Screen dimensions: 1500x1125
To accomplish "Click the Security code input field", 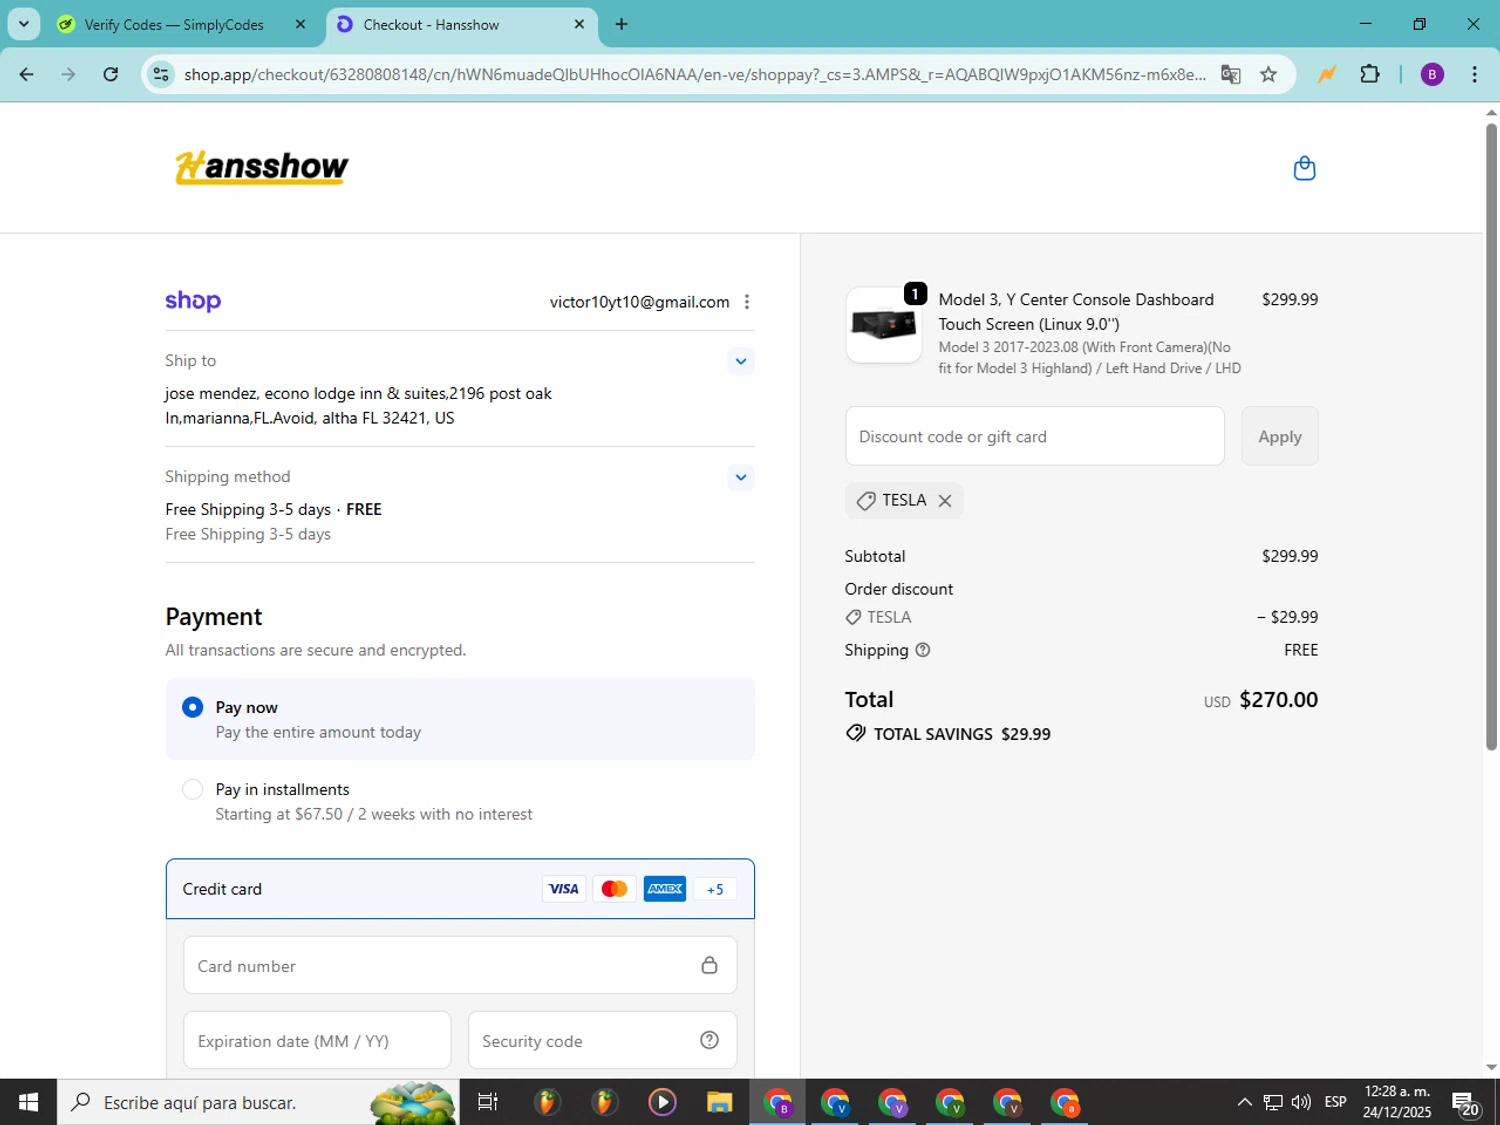I will (x=602, y=1040).
